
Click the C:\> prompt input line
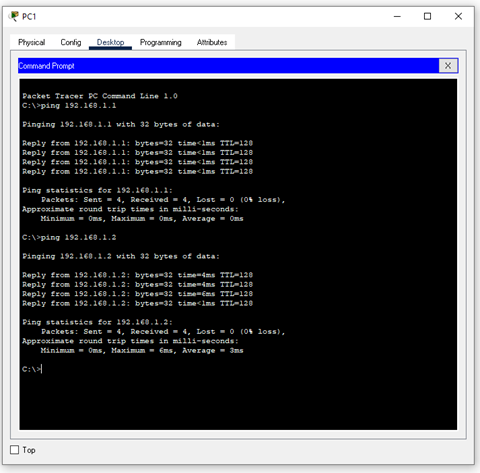(x=32, y=369)
